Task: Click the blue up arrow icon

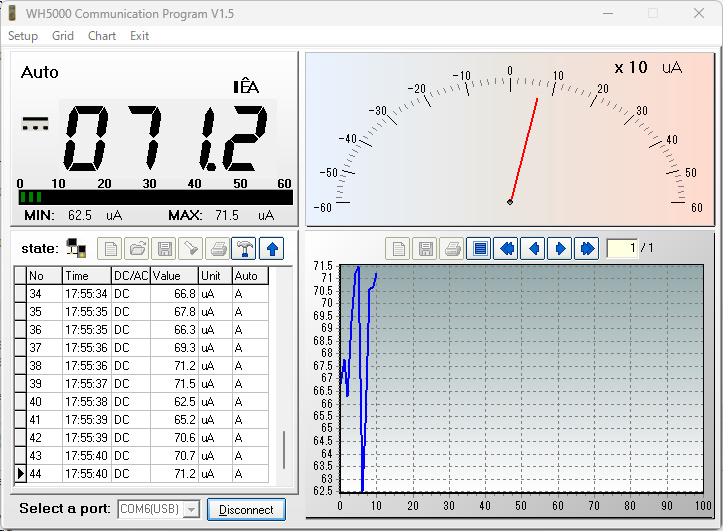Action: 271,248
